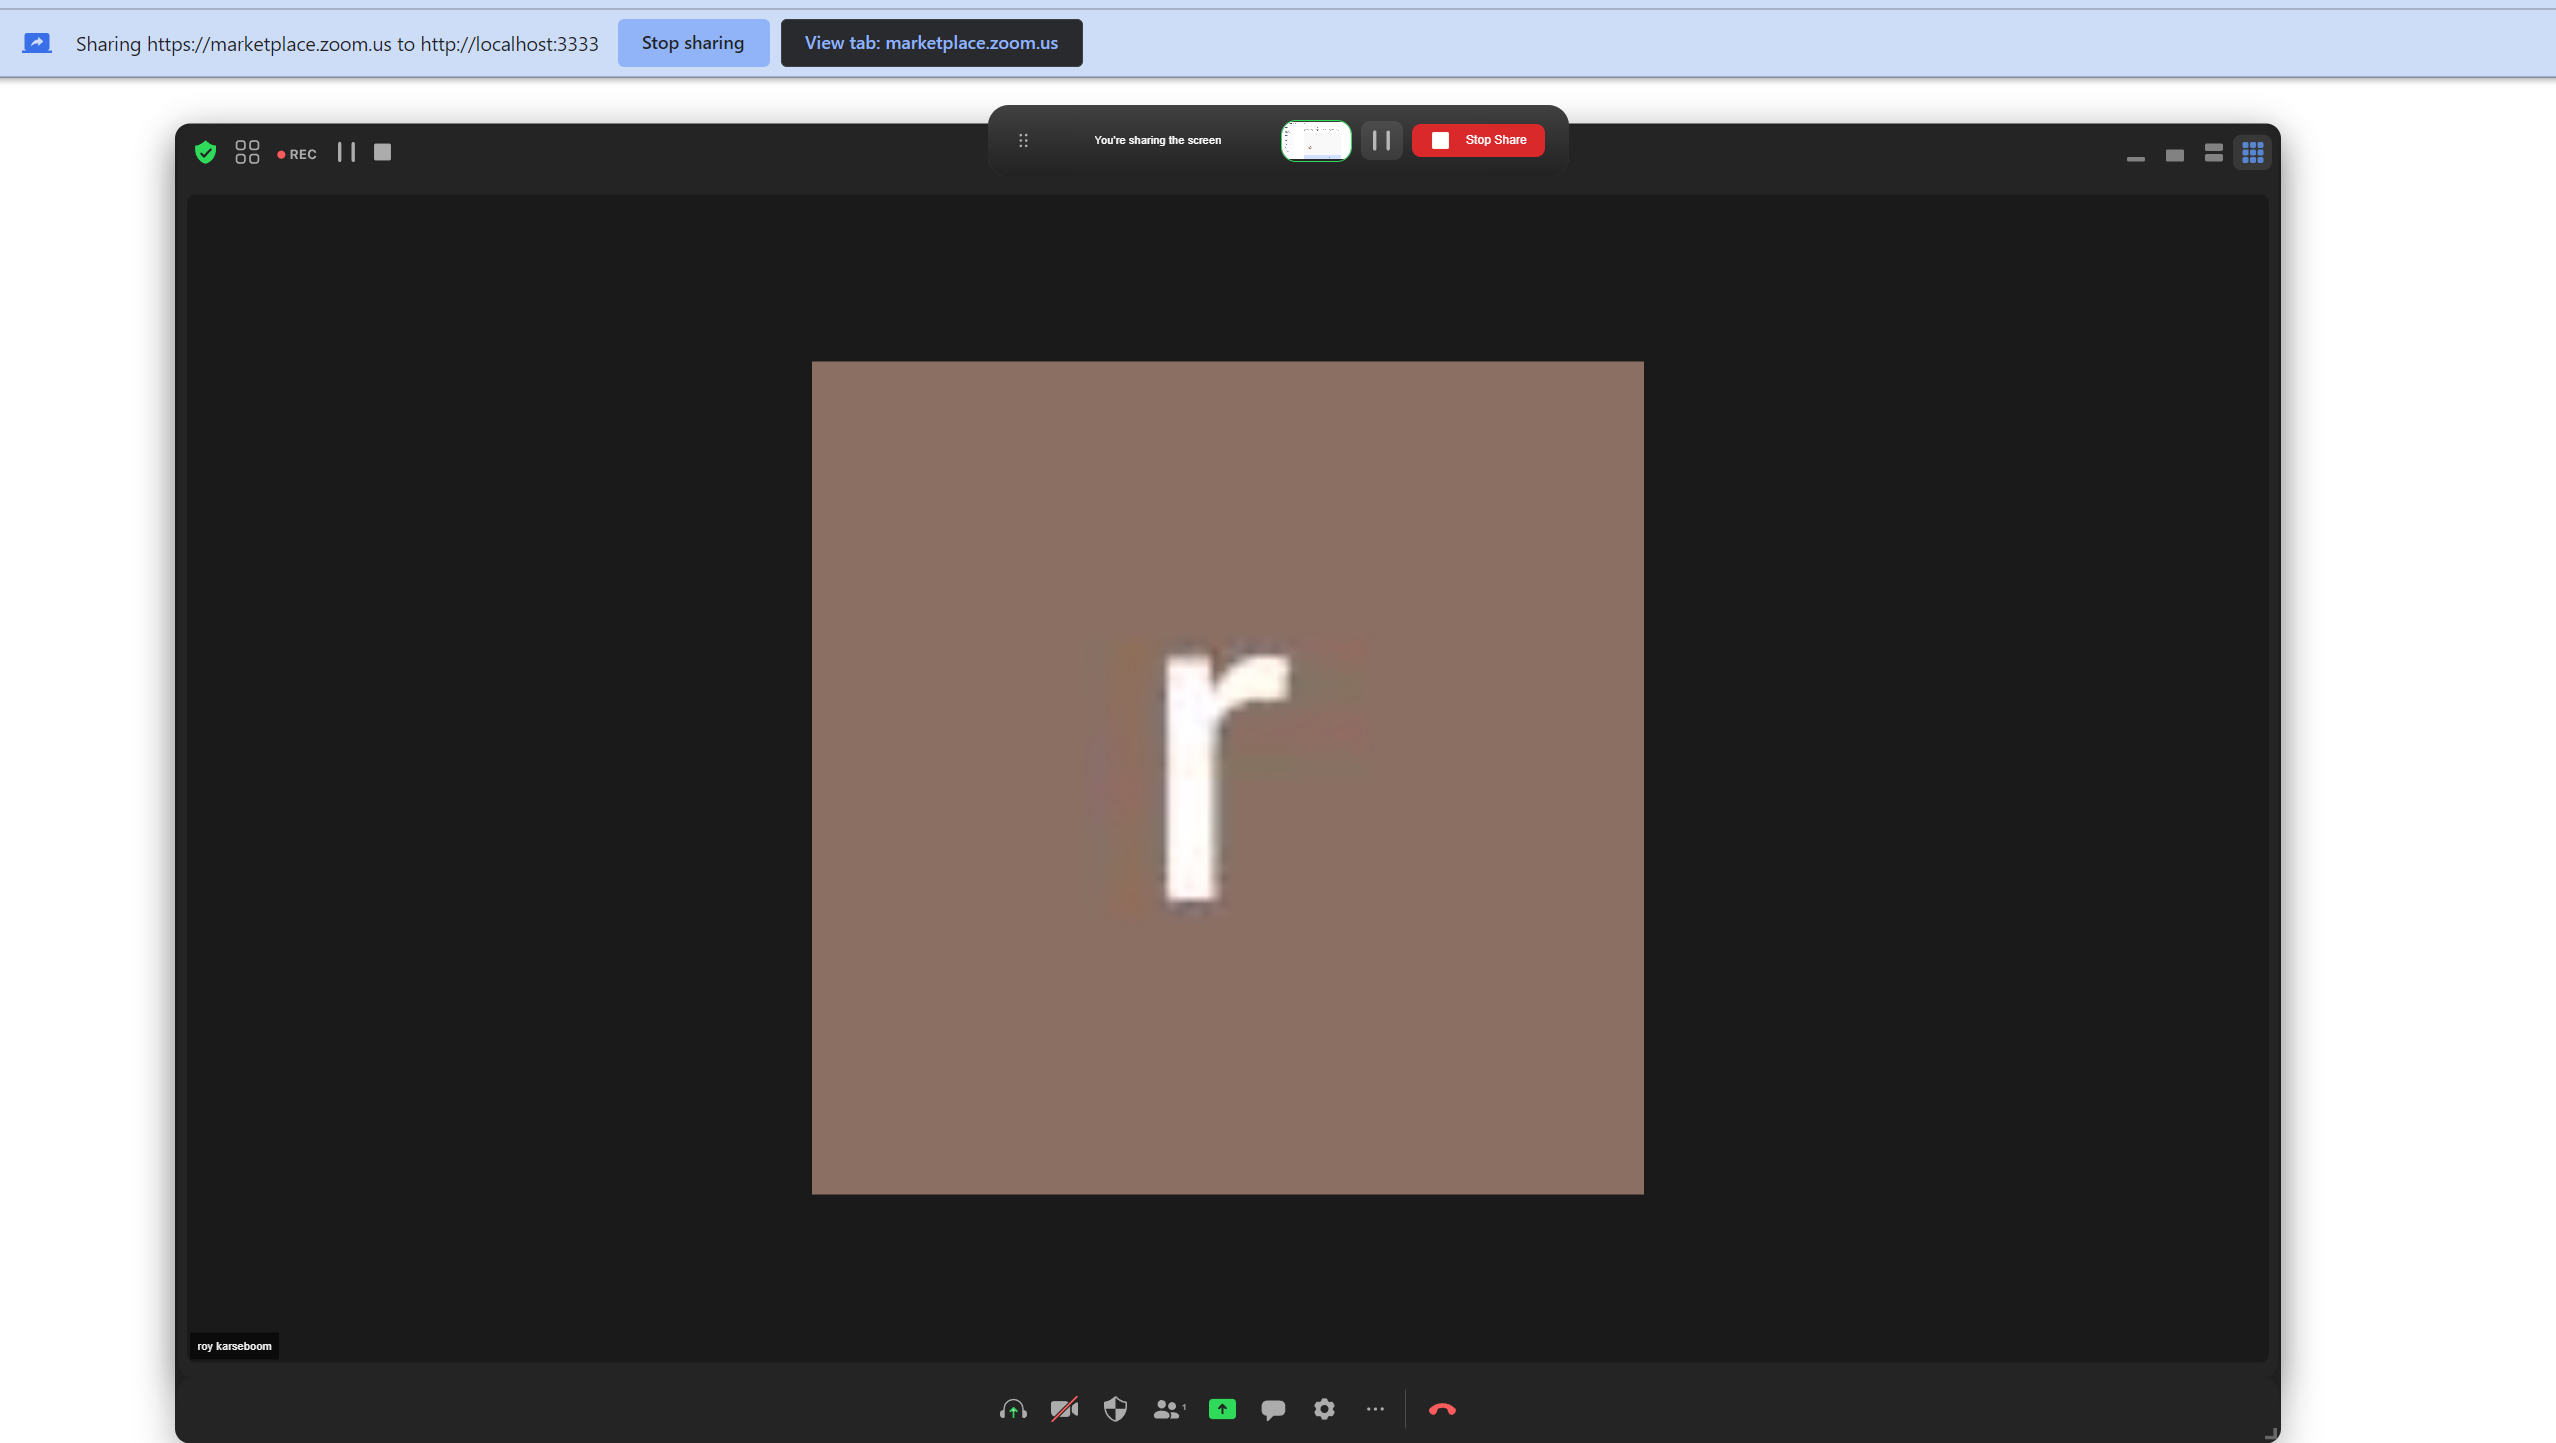Switch to the blue gallery grid view
This screenshot has width=2556, height=1443.
2252,153
